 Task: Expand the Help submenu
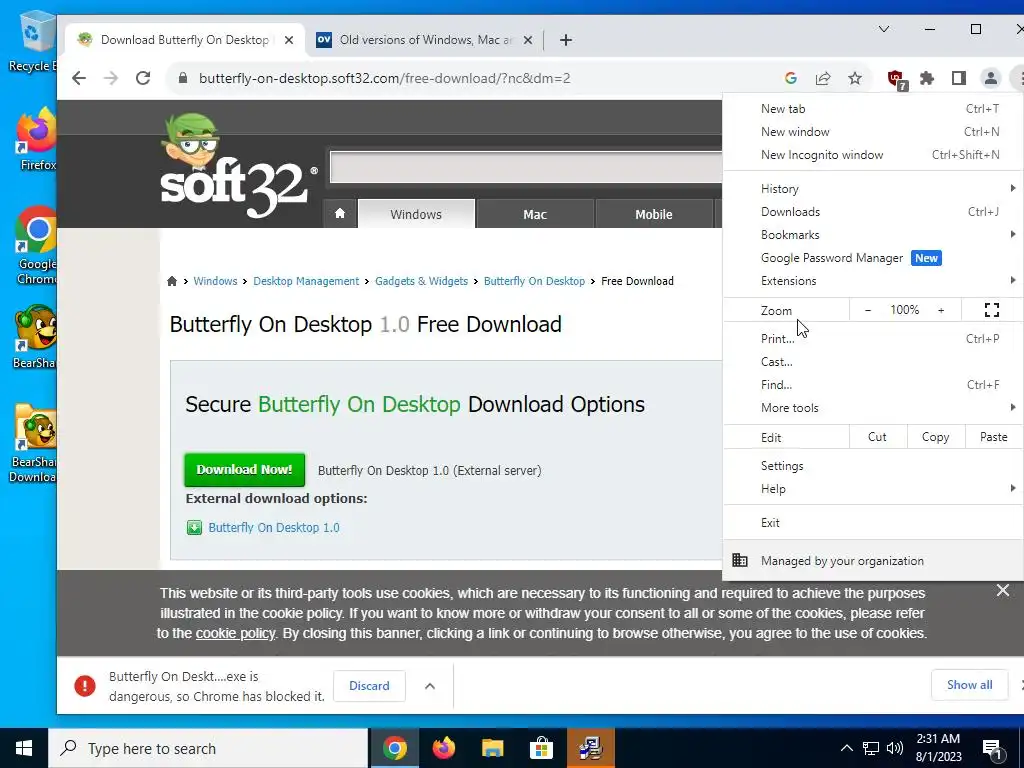pos(873,488)
